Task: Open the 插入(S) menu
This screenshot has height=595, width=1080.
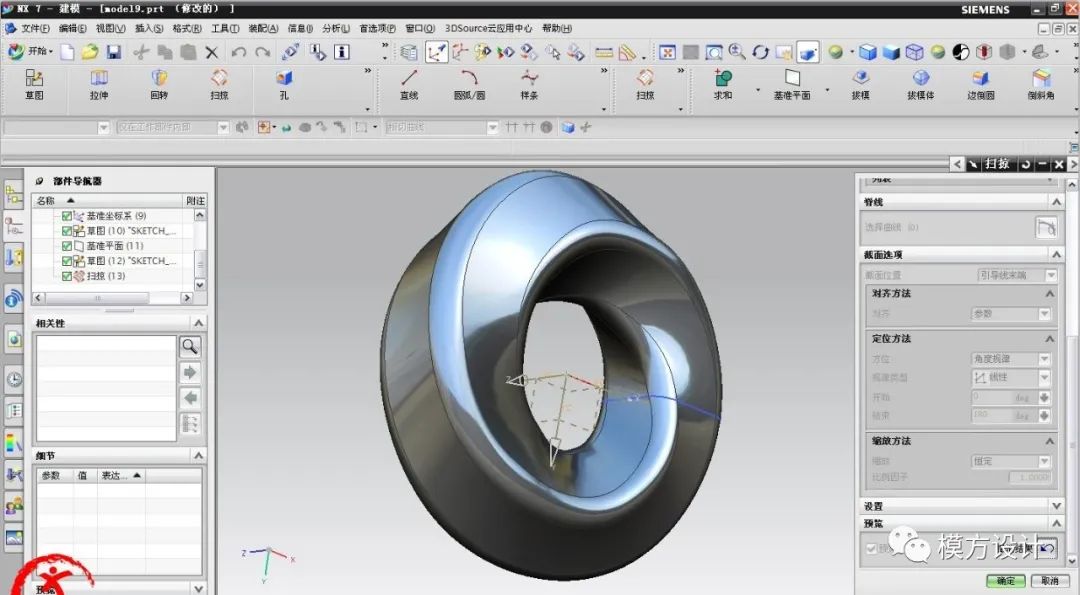Action: (x=149, y=28)
